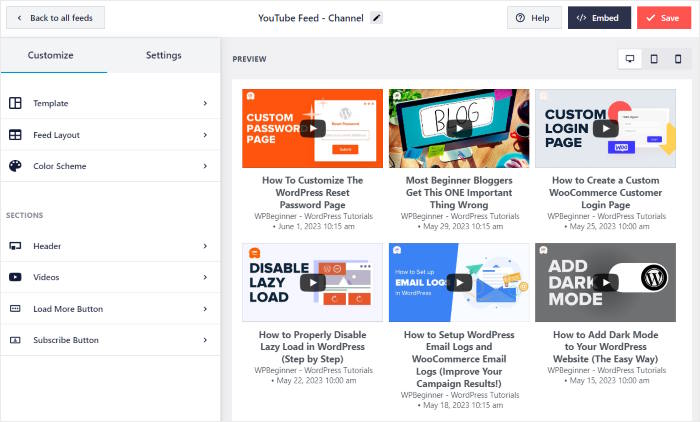Click the 'May 18, 2023 10:15 am' date
The width and height of the screenshot is (700, 422).
point(463,405)
